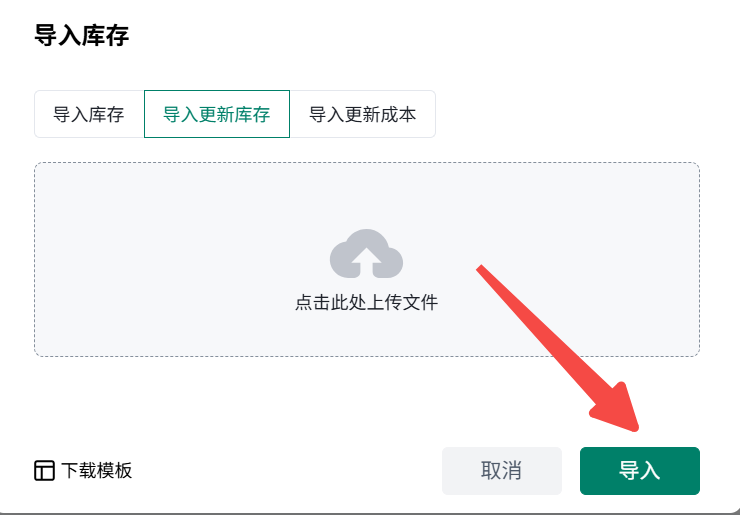Confirm the import with 导入
This screenshot has height=515, width=740.
(x=639, y=471)
